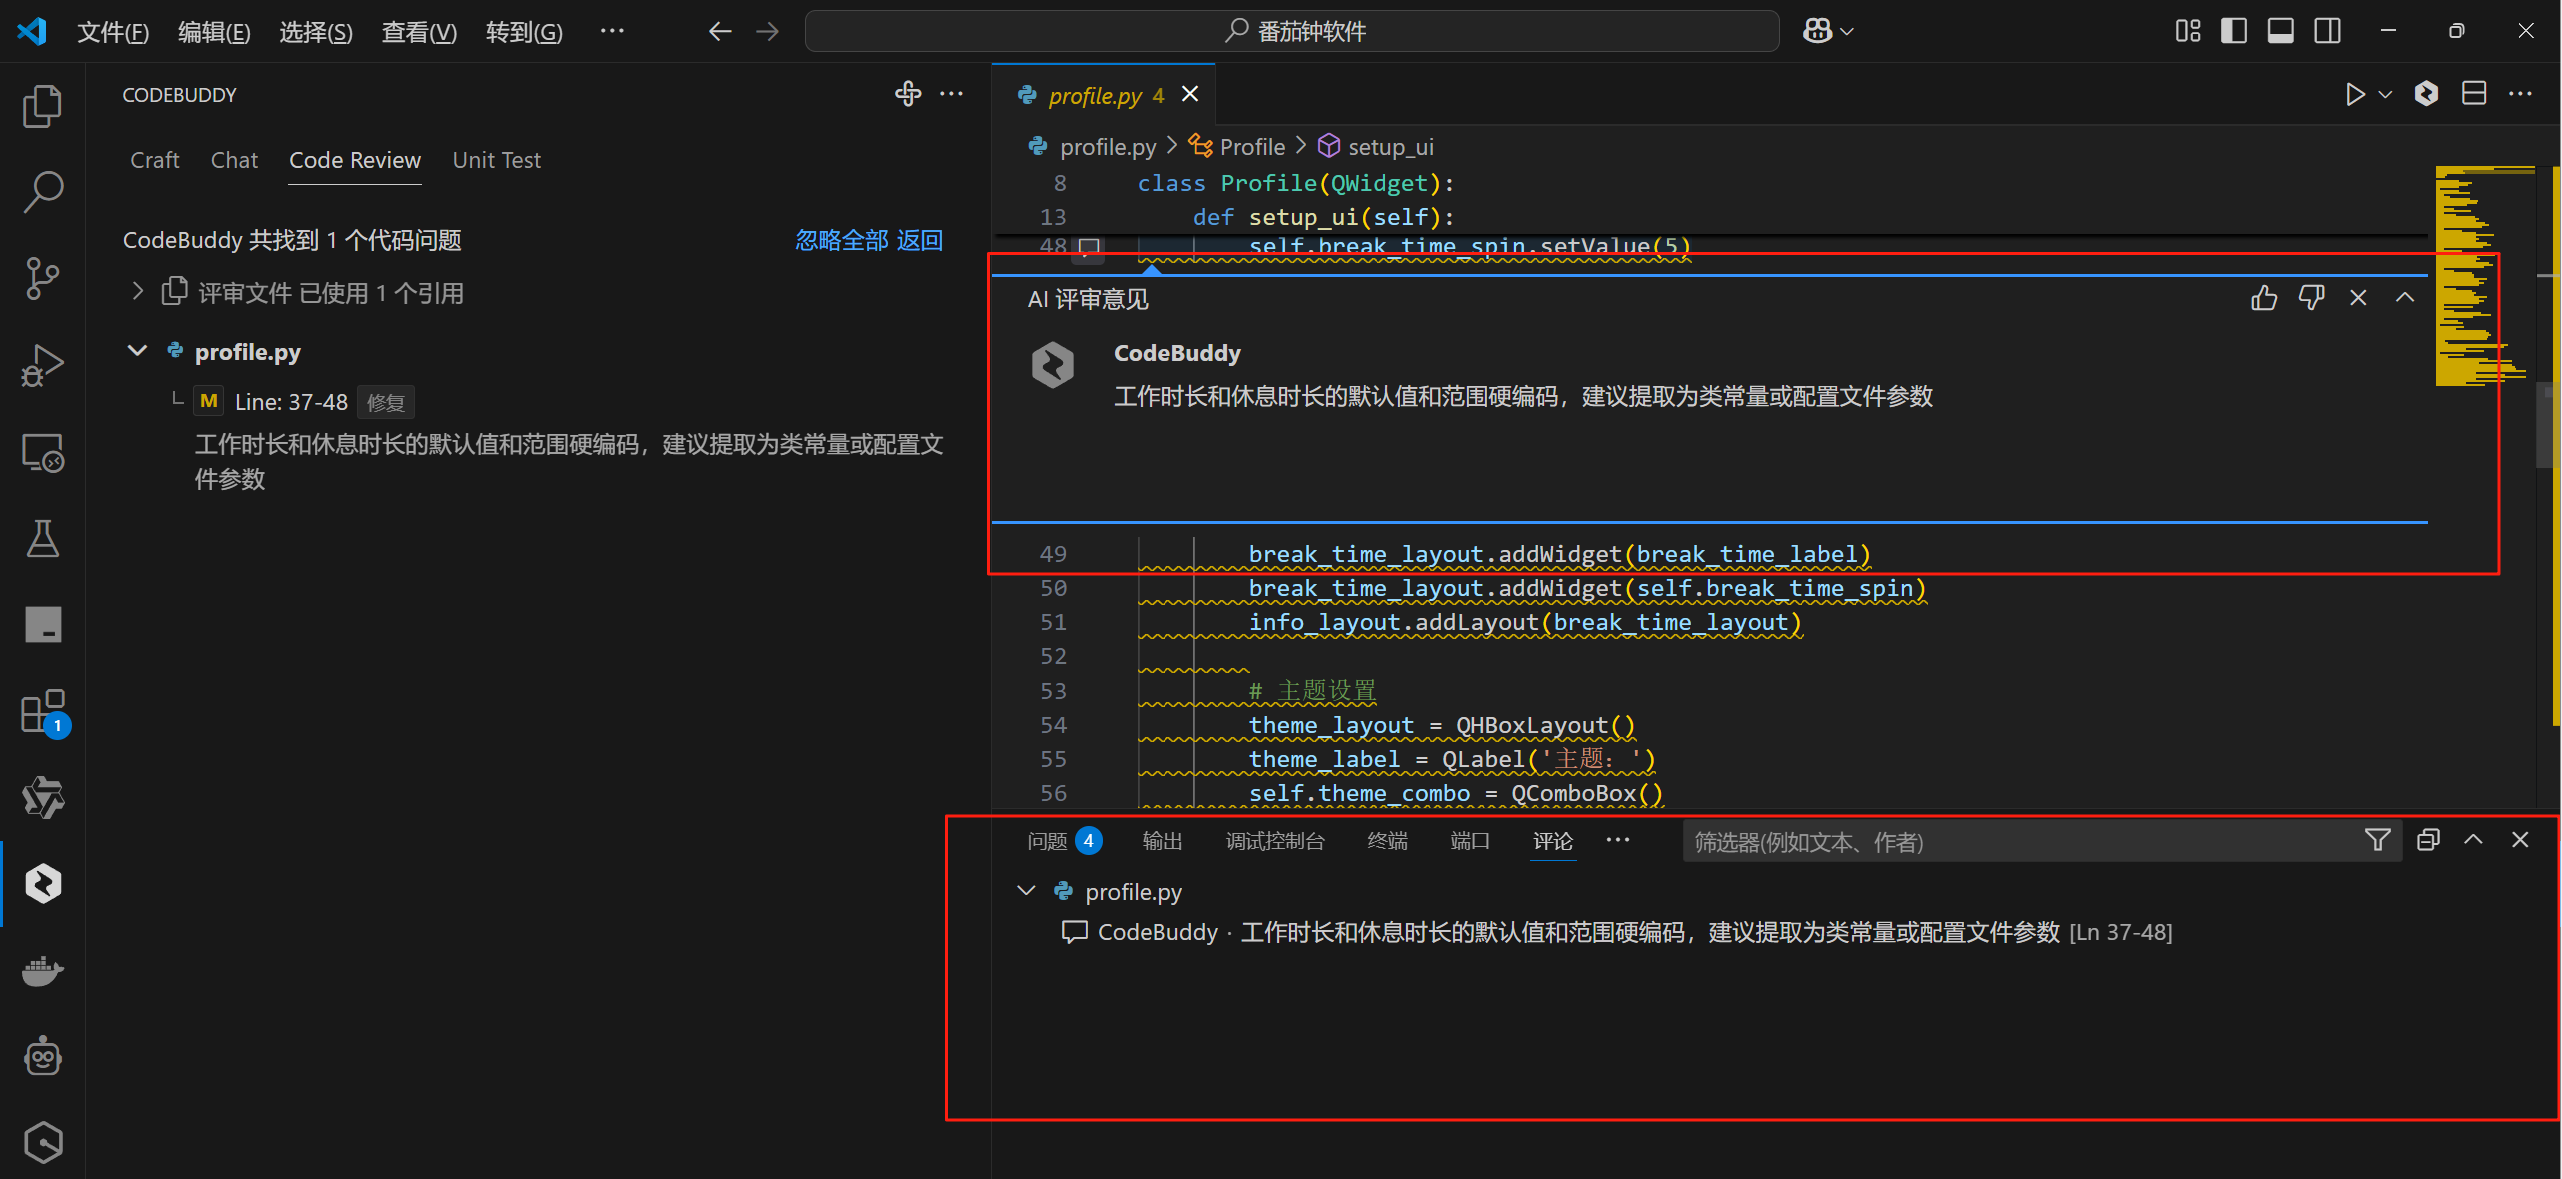Select the Search icon in the sidebar
Screen dimensions: 2562x1179
42,191
